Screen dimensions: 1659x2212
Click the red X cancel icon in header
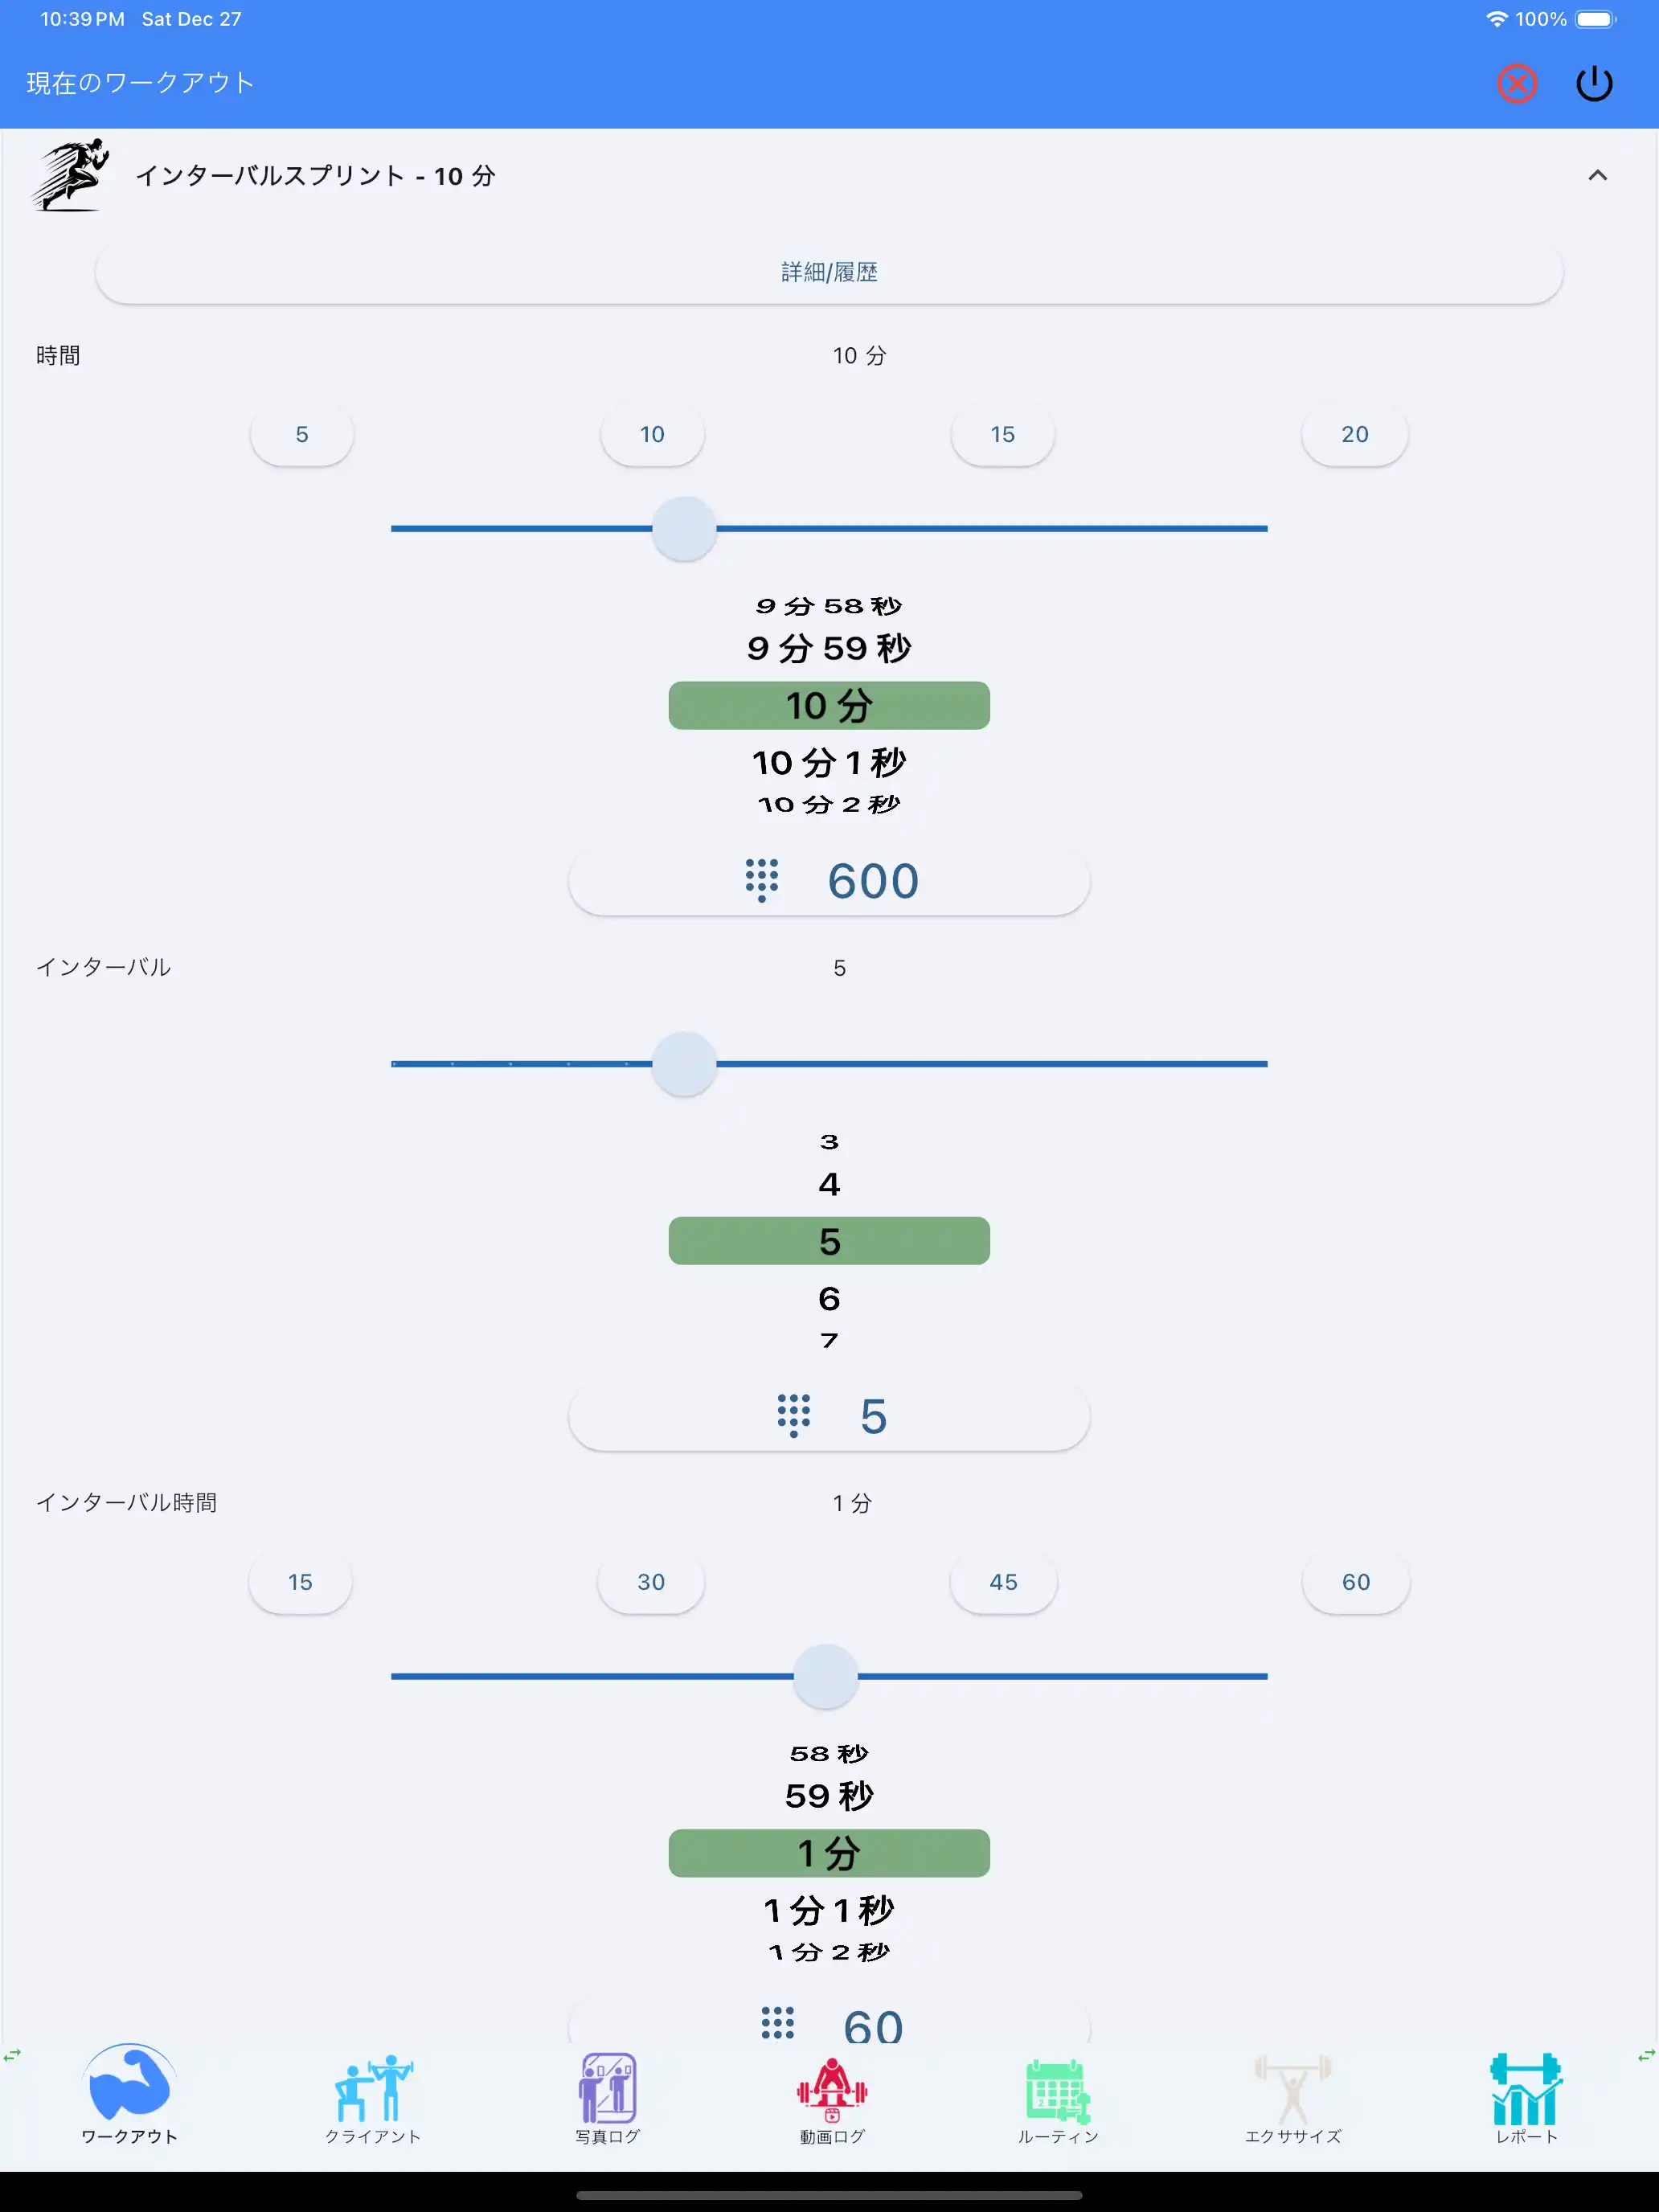(x=1517, y=84)
